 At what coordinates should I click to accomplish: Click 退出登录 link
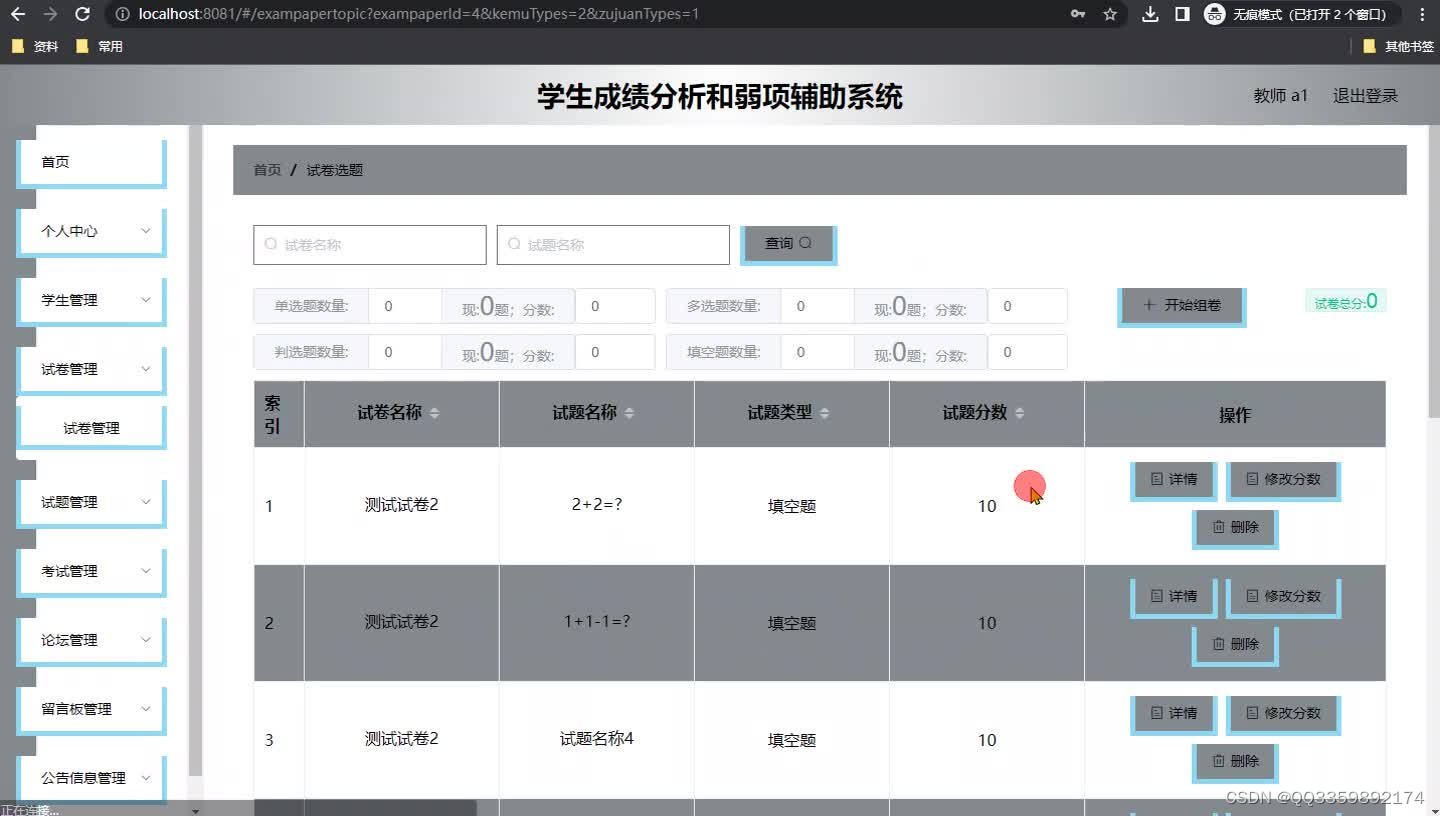tap(1365, 96)
